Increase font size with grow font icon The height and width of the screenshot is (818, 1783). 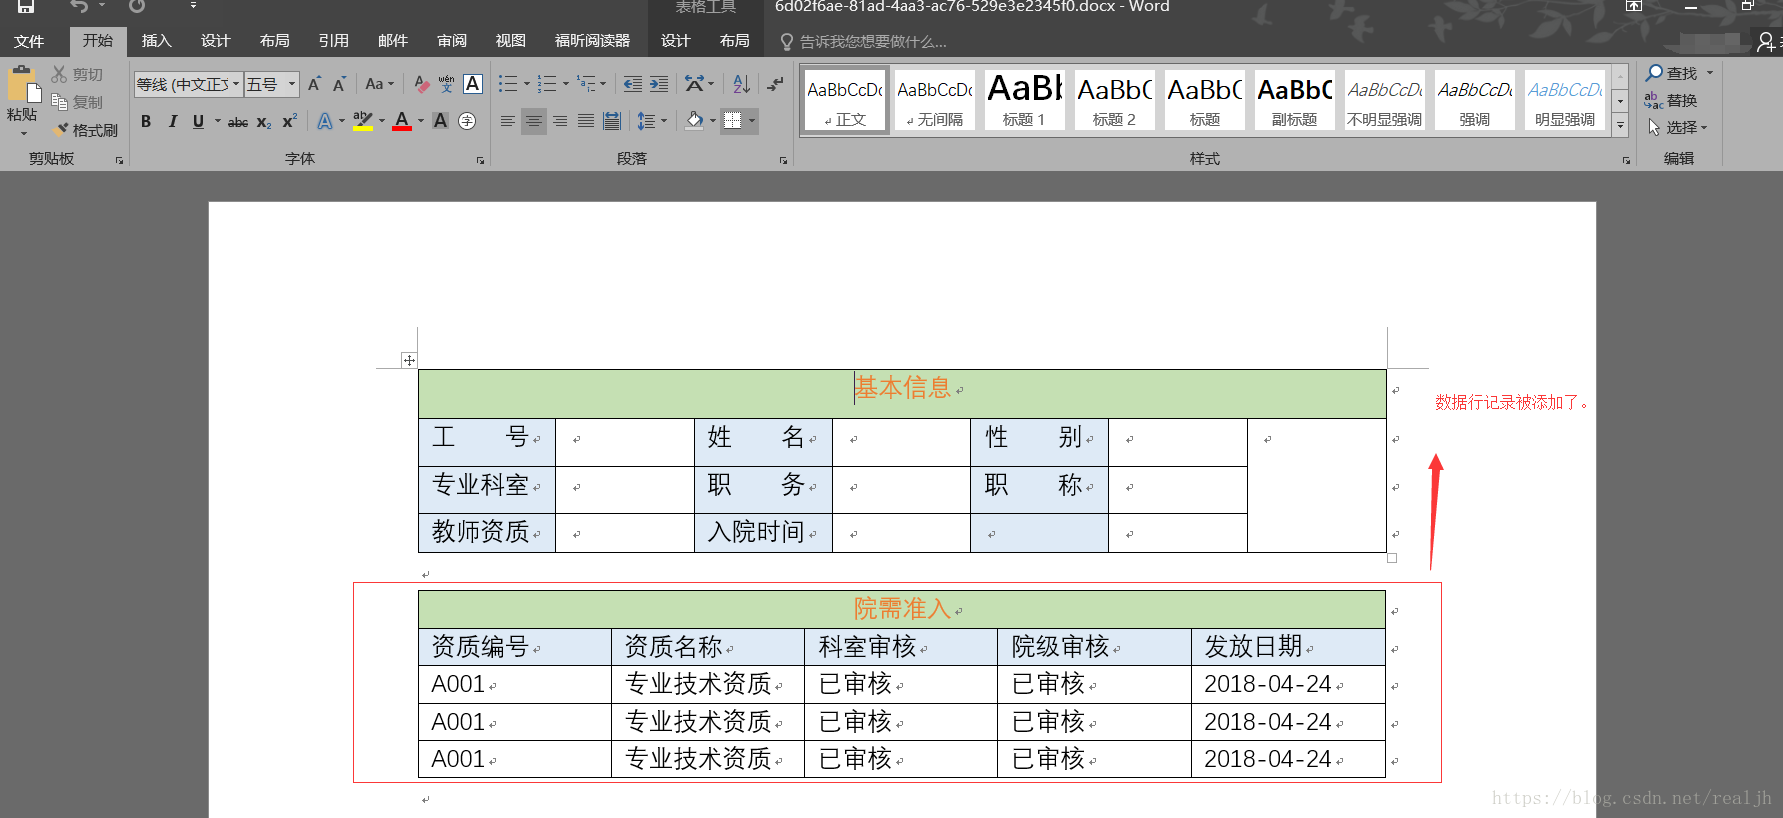[x=314, y=84]
